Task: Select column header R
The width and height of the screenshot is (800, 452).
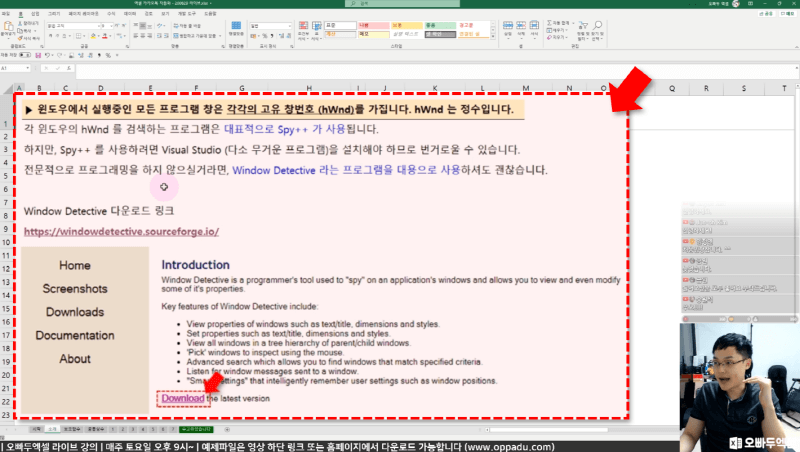Action: point(706,88)
